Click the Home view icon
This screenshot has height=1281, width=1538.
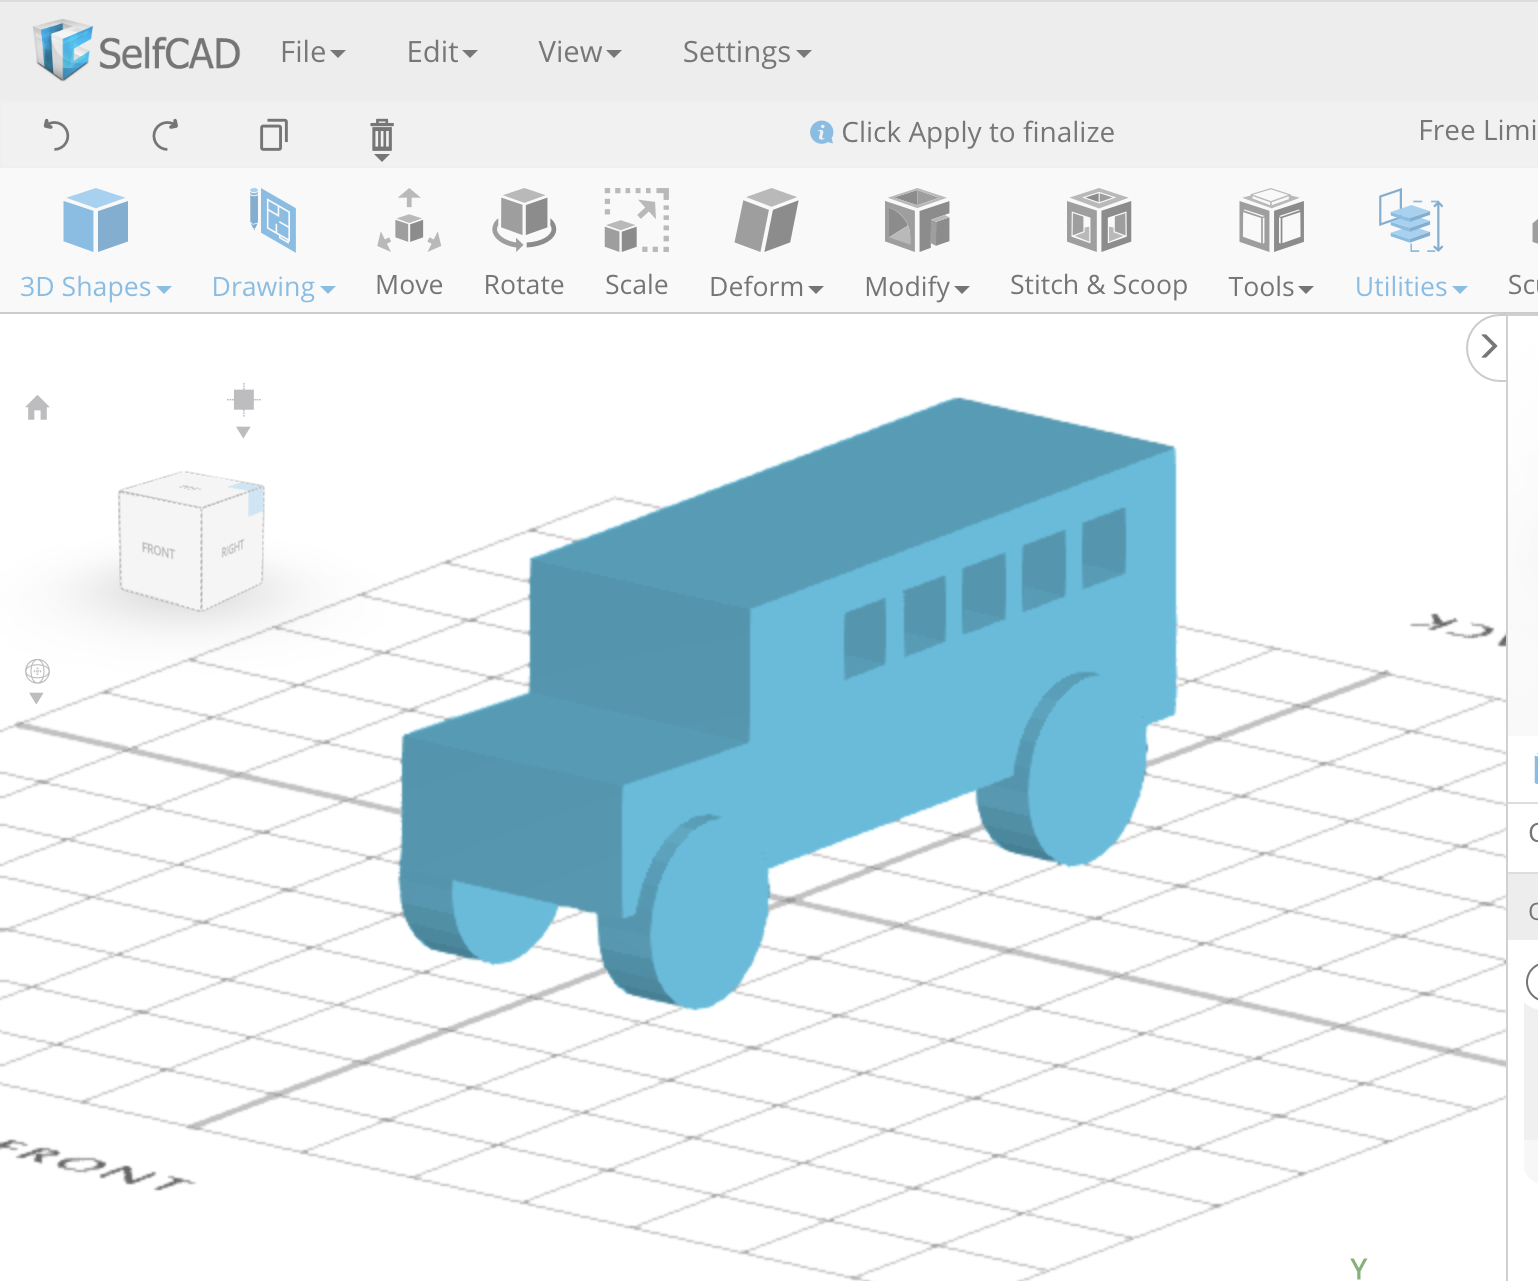point(38,408)
